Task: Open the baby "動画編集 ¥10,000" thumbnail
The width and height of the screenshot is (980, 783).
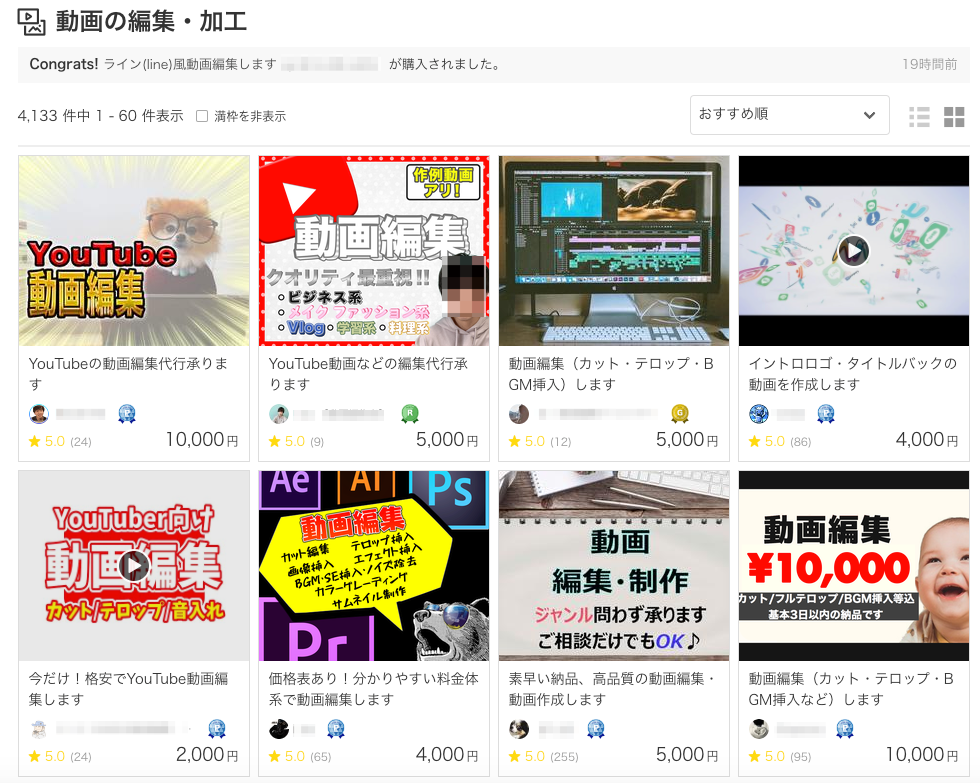Action: click(x=854, y=566)
